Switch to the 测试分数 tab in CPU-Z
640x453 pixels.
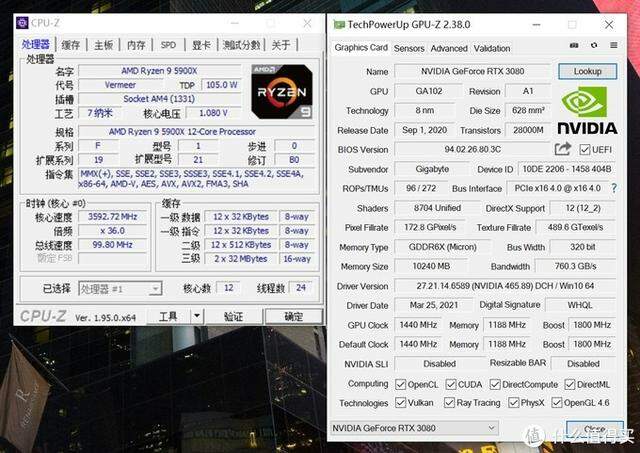point(242,45)
